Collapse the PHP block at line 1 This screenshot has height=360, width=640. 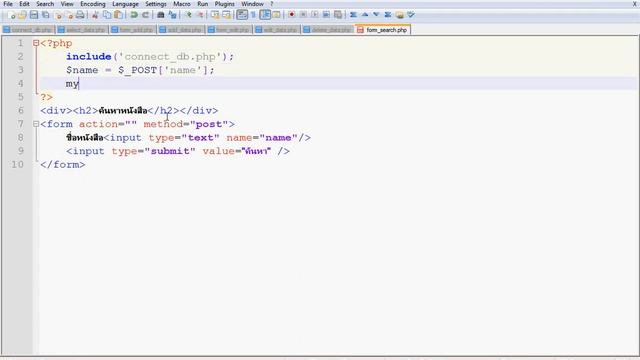coord(36,43)
